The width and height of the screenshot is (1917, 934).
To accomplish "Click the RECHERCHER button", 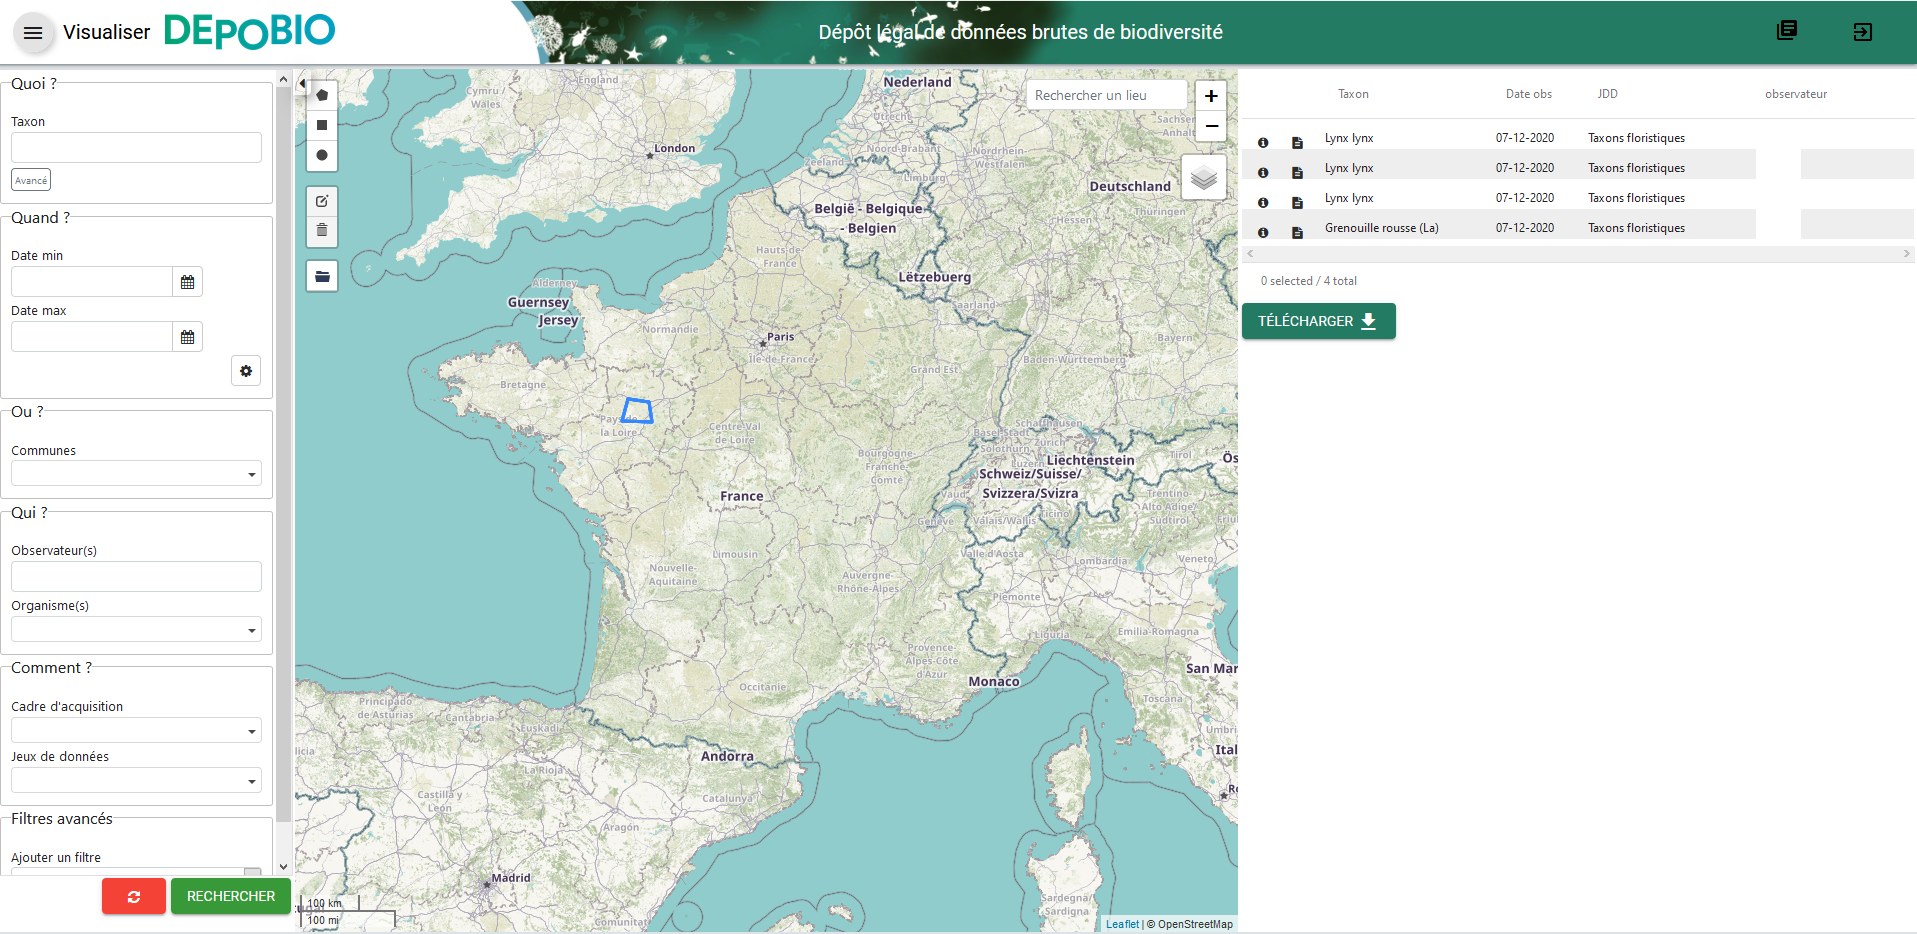I will pos(231,896).
